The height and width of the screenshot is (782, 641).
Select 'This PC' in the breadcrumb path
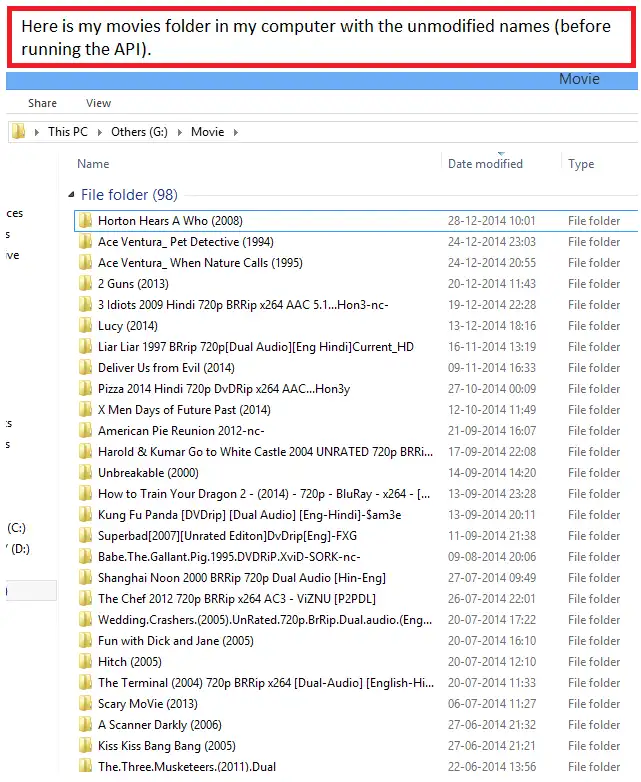[67, 132]
